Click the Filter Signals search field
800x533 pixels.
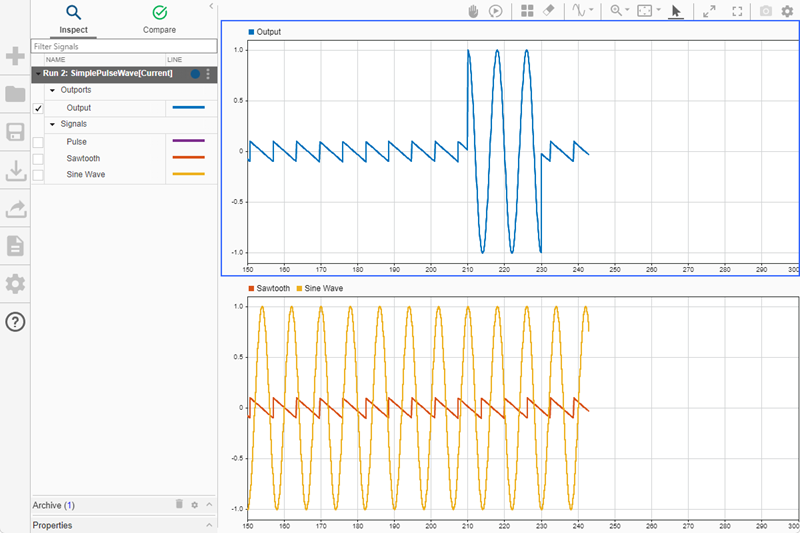click(x=124, y=46)
